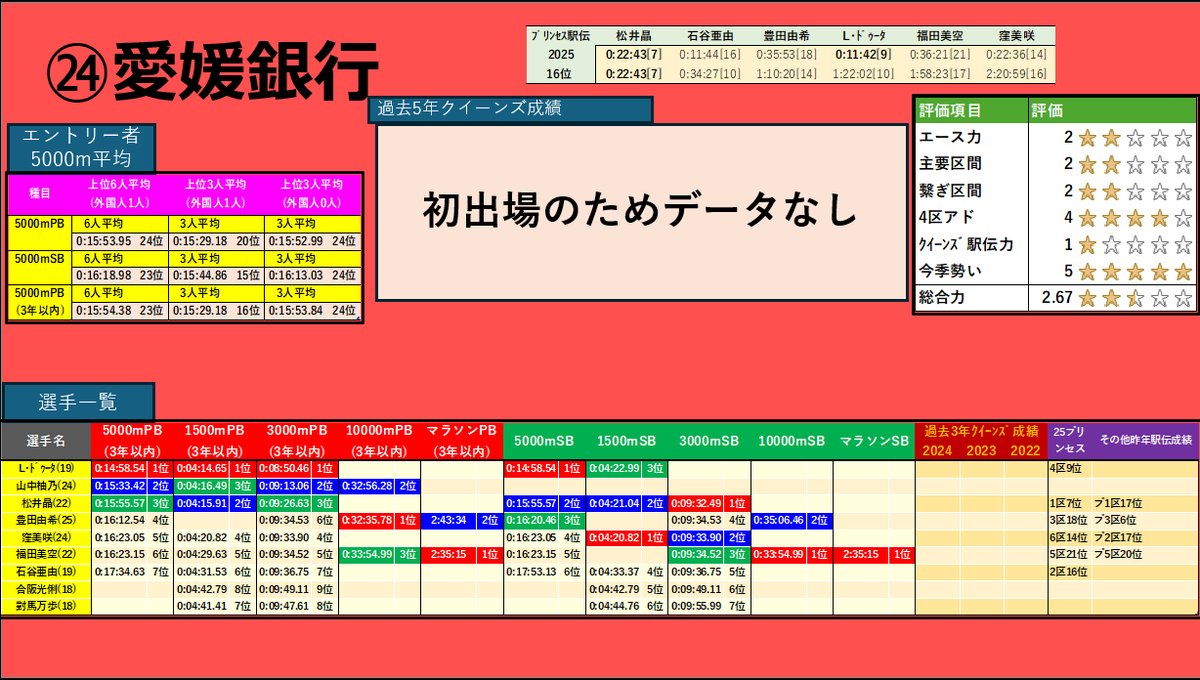The width and height of the screenshot is (1200, 680).
Task: Click the 5000mPB column header
Action: (132, 441)
